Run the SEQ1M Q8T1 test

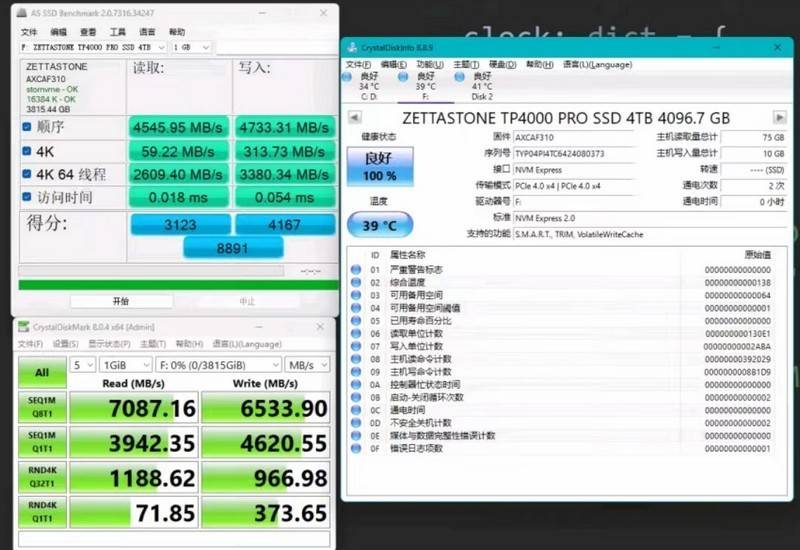coord(42,407)
